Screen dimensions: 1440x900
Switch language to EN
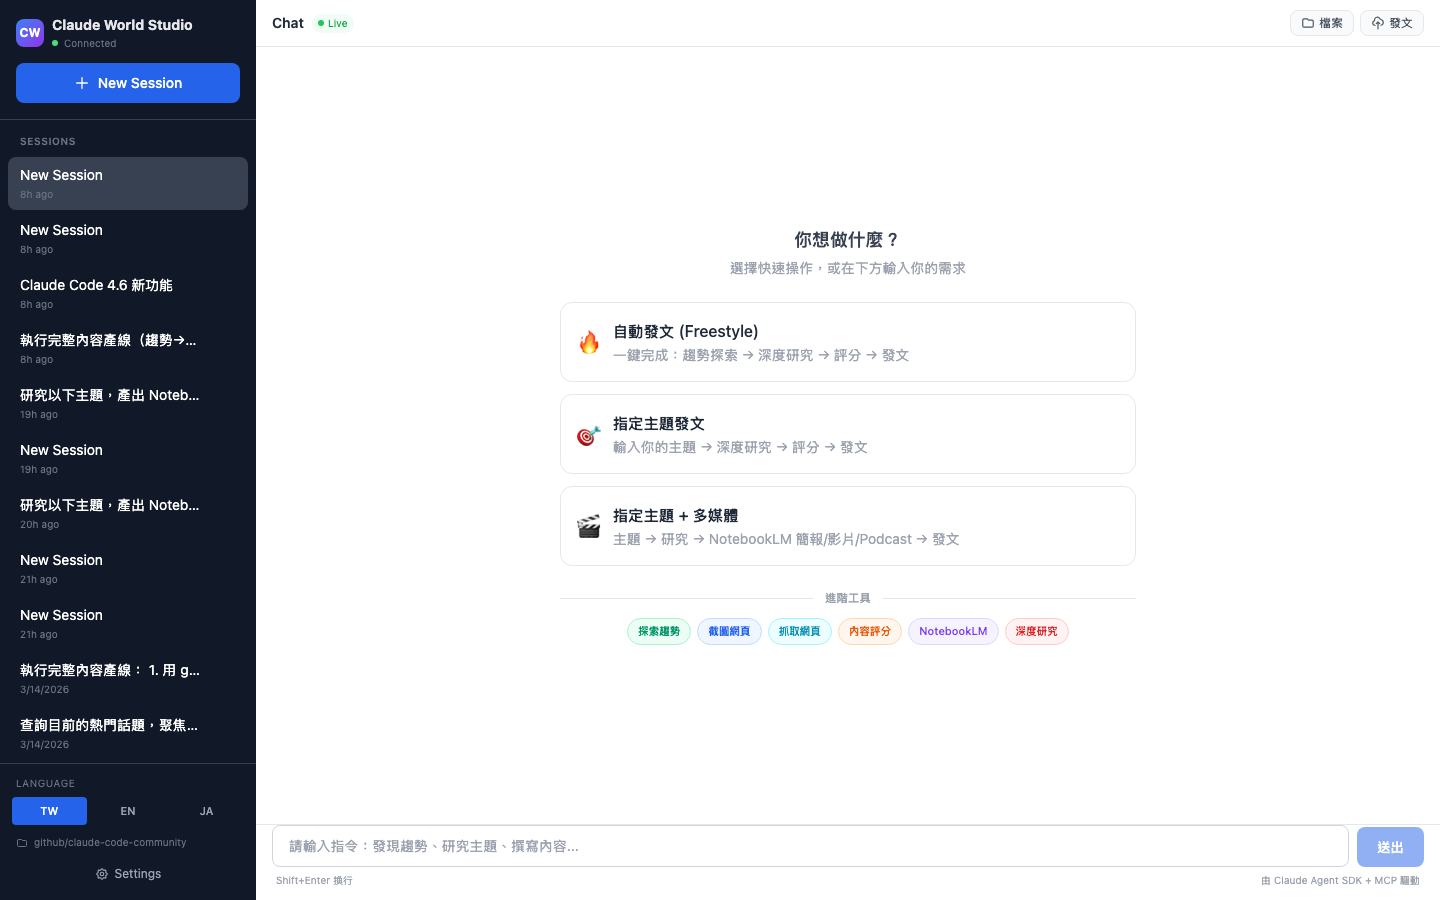coord(128,811)
